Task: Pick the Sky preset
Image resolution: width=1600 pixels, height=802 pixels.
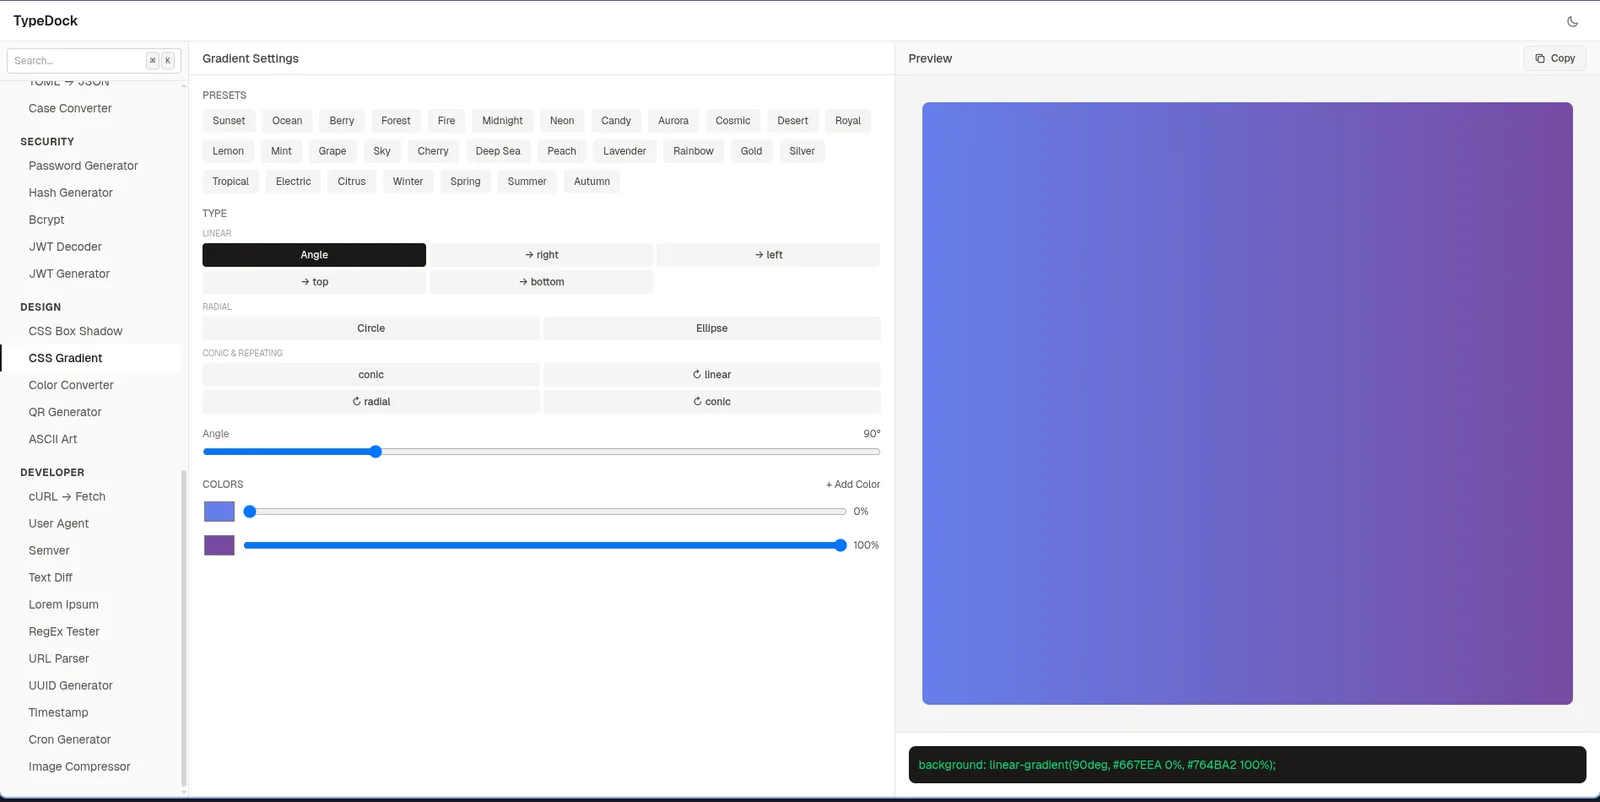Action: click(382, 151)
